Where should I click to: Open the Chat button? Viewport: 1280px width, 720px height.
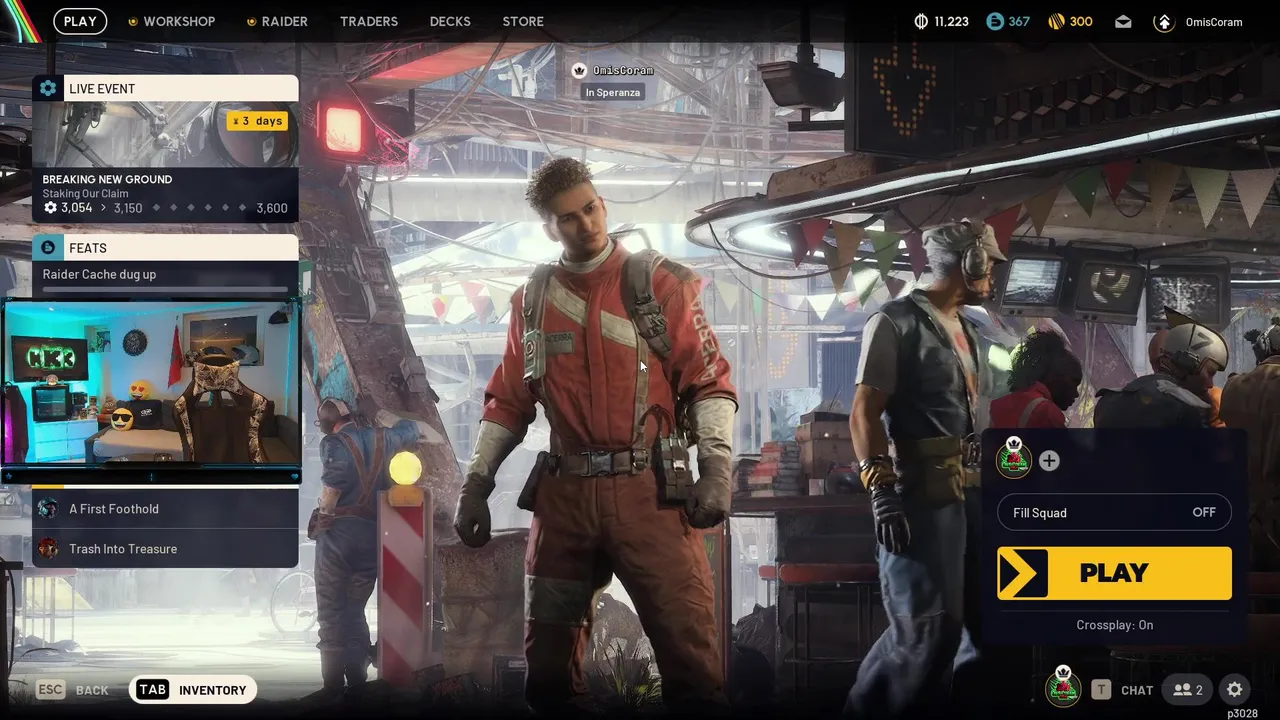pos(1122,690)
